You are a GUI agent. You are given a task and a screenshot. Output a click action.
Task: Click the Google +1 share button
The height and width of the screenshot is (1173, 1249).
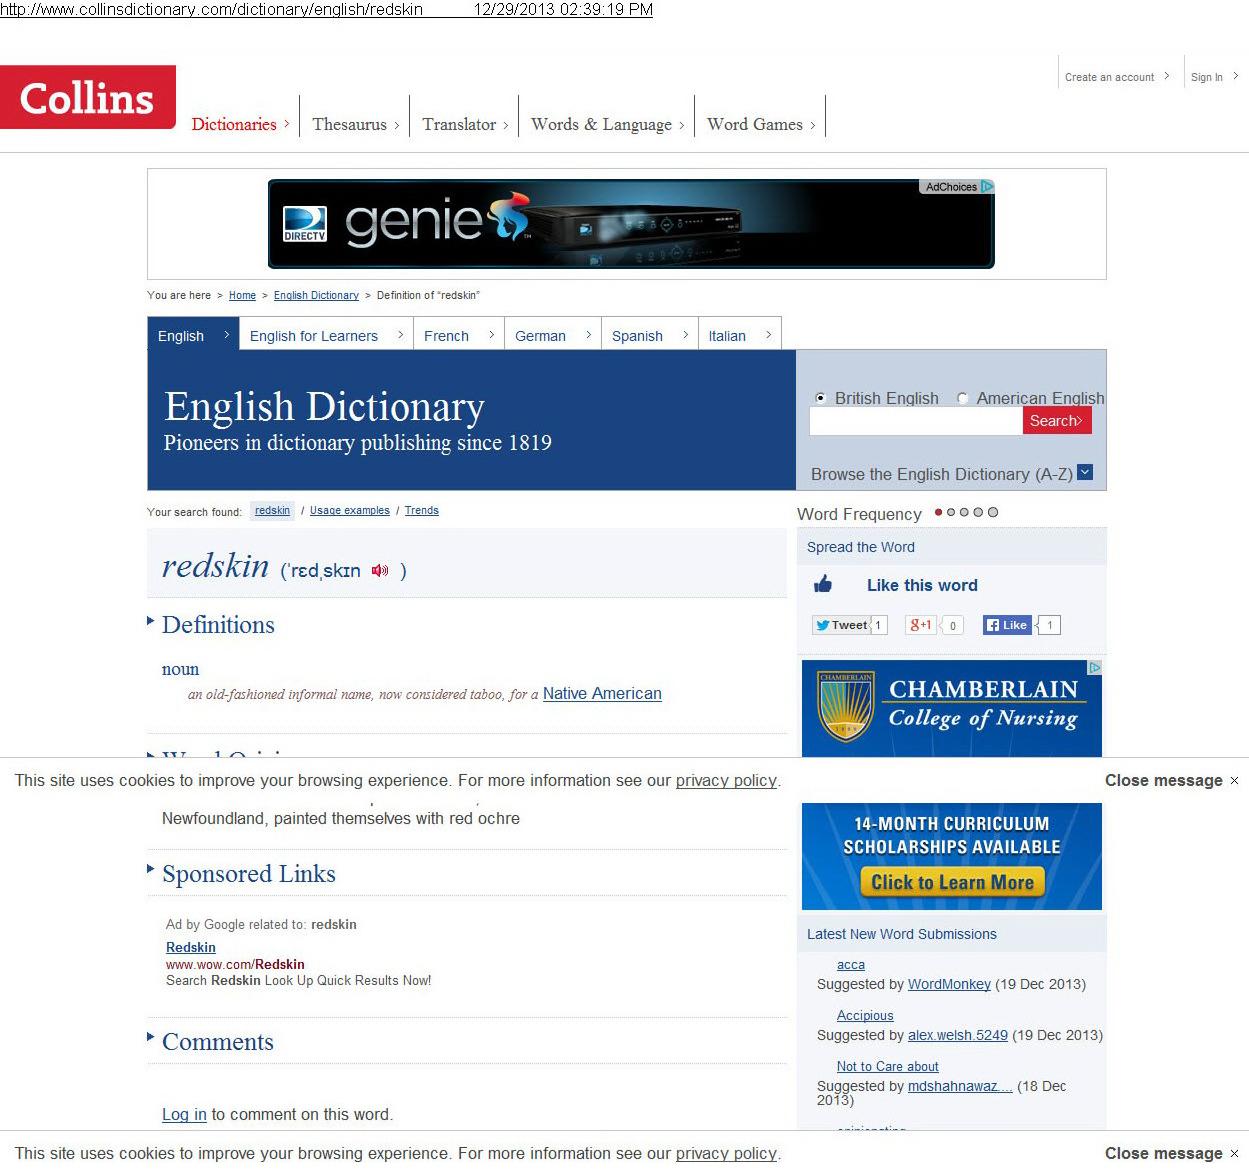pos(919,625)
